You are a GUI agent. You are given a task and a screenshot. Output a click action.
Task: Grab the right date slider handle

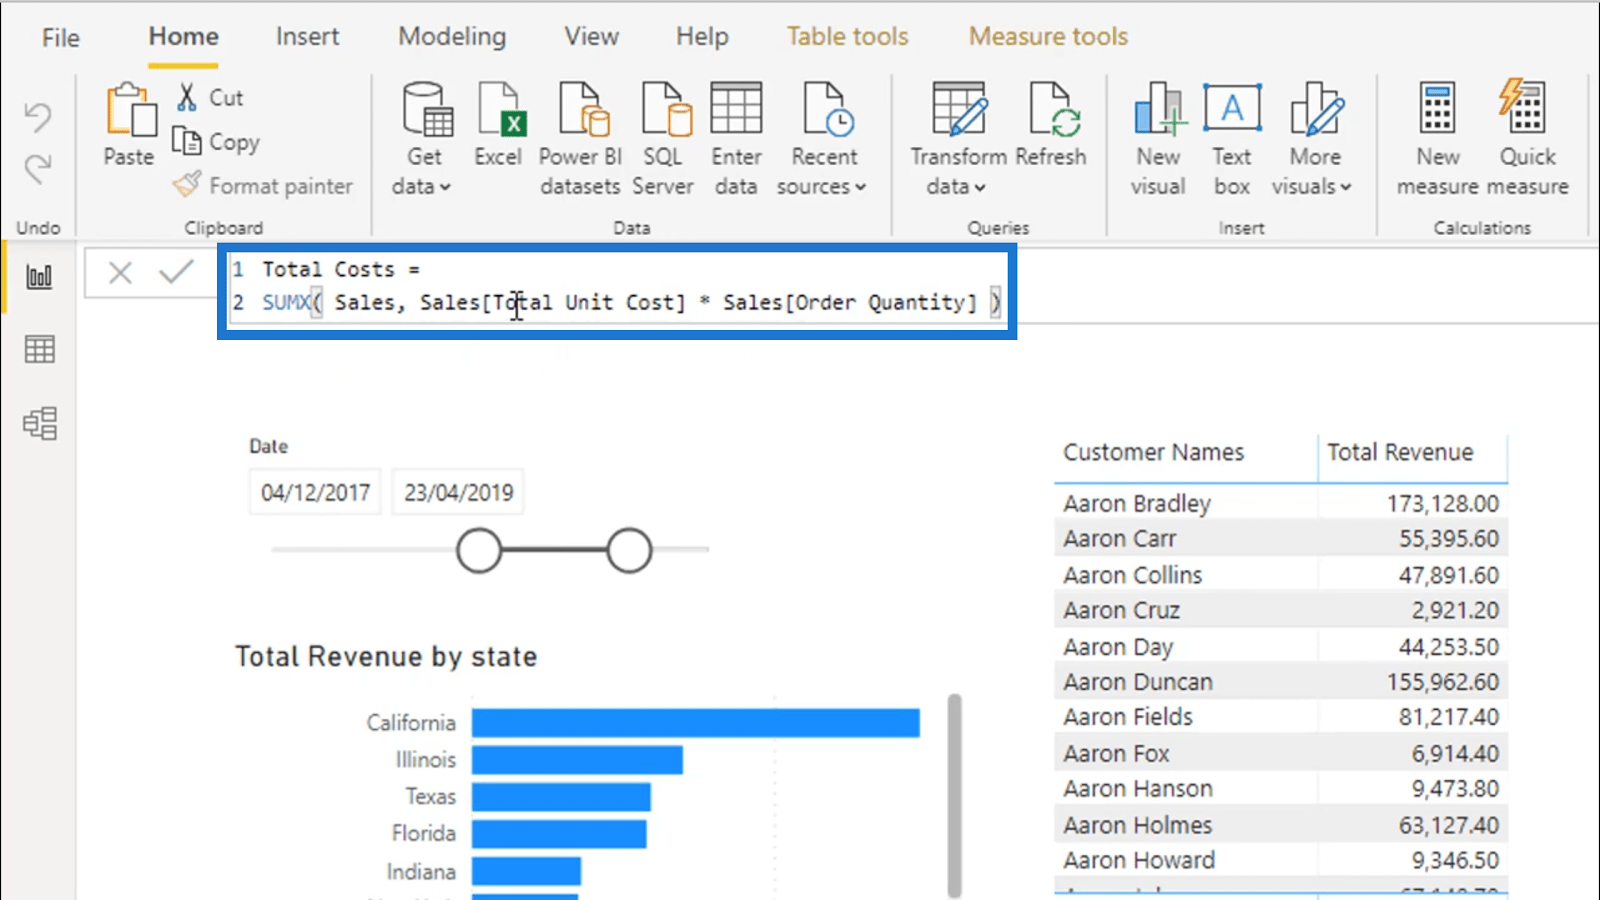pos(629,551)
